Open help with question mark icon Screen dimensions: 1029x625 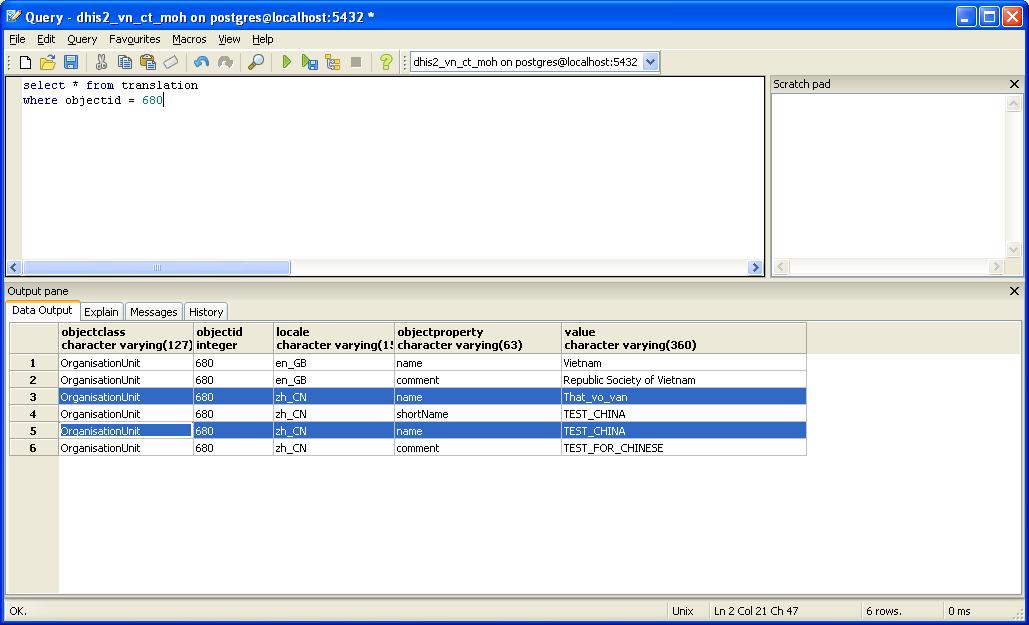[x=386, y=62]
